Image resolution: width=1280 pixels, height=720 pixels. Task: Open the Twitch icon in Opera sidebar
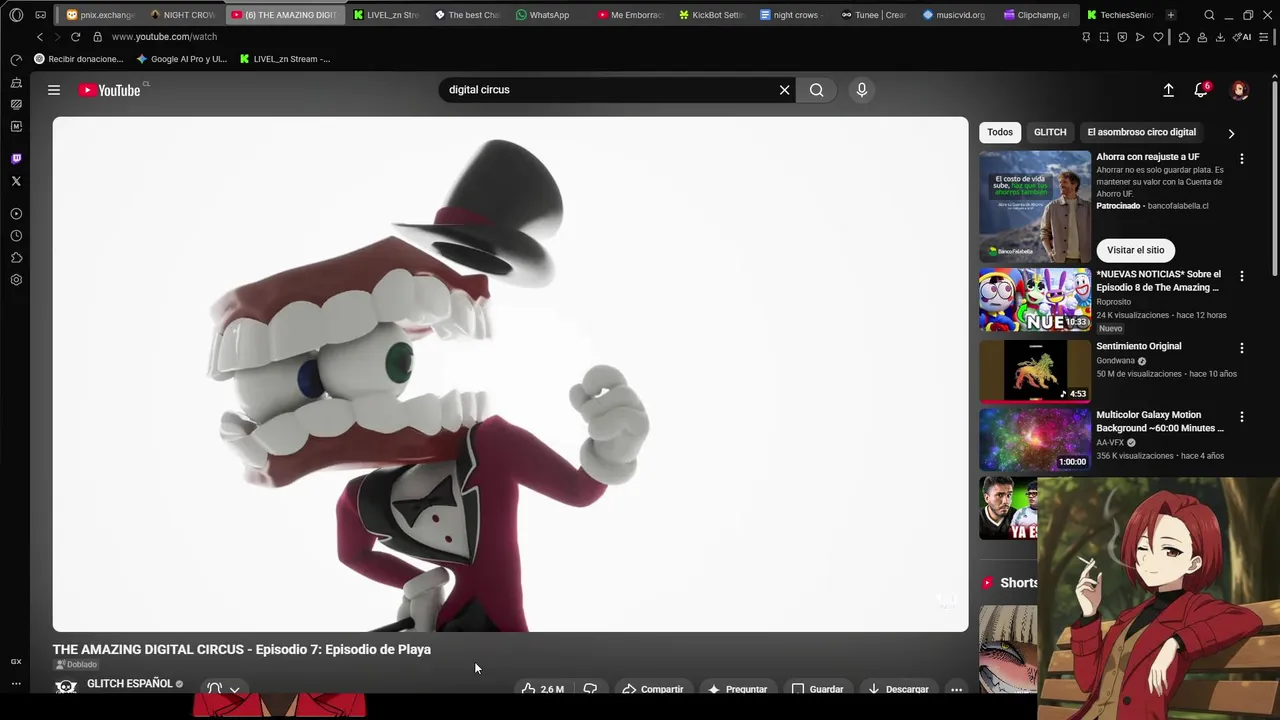tap(16, 159)
